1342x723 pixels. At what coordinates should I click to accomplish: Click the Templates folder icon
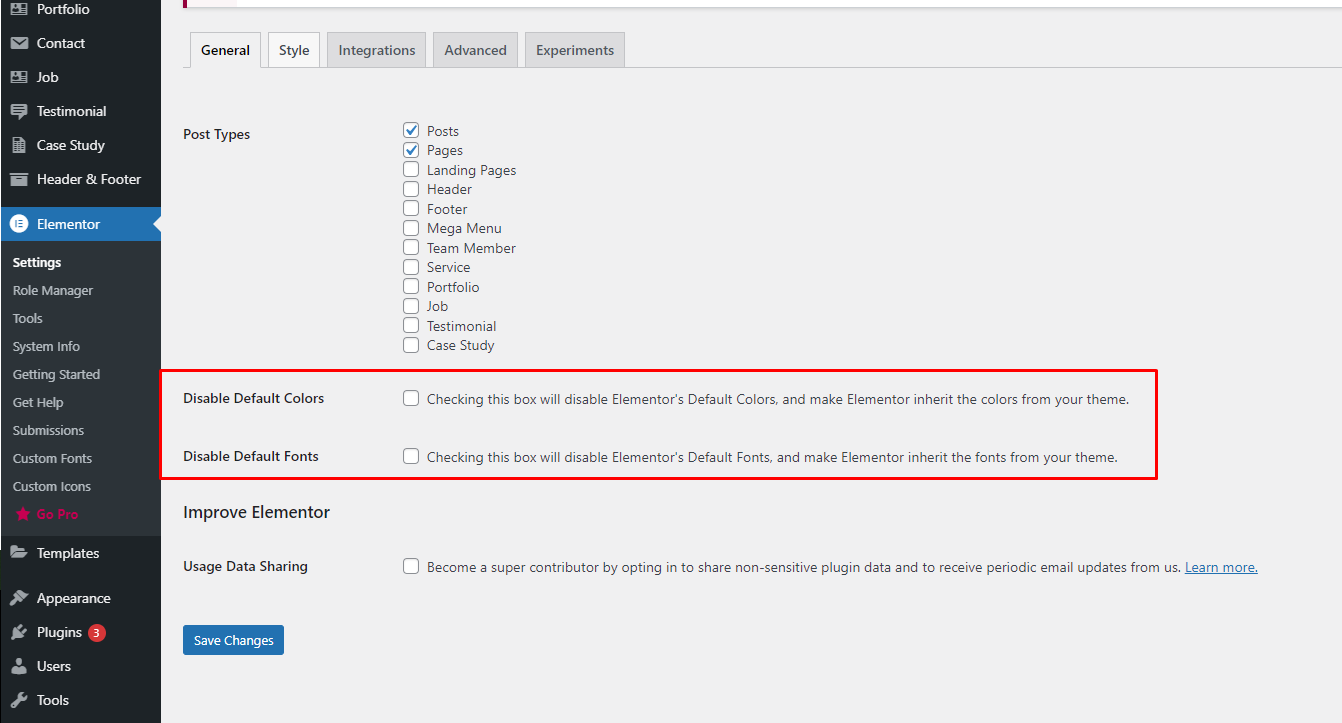[19, 553]
